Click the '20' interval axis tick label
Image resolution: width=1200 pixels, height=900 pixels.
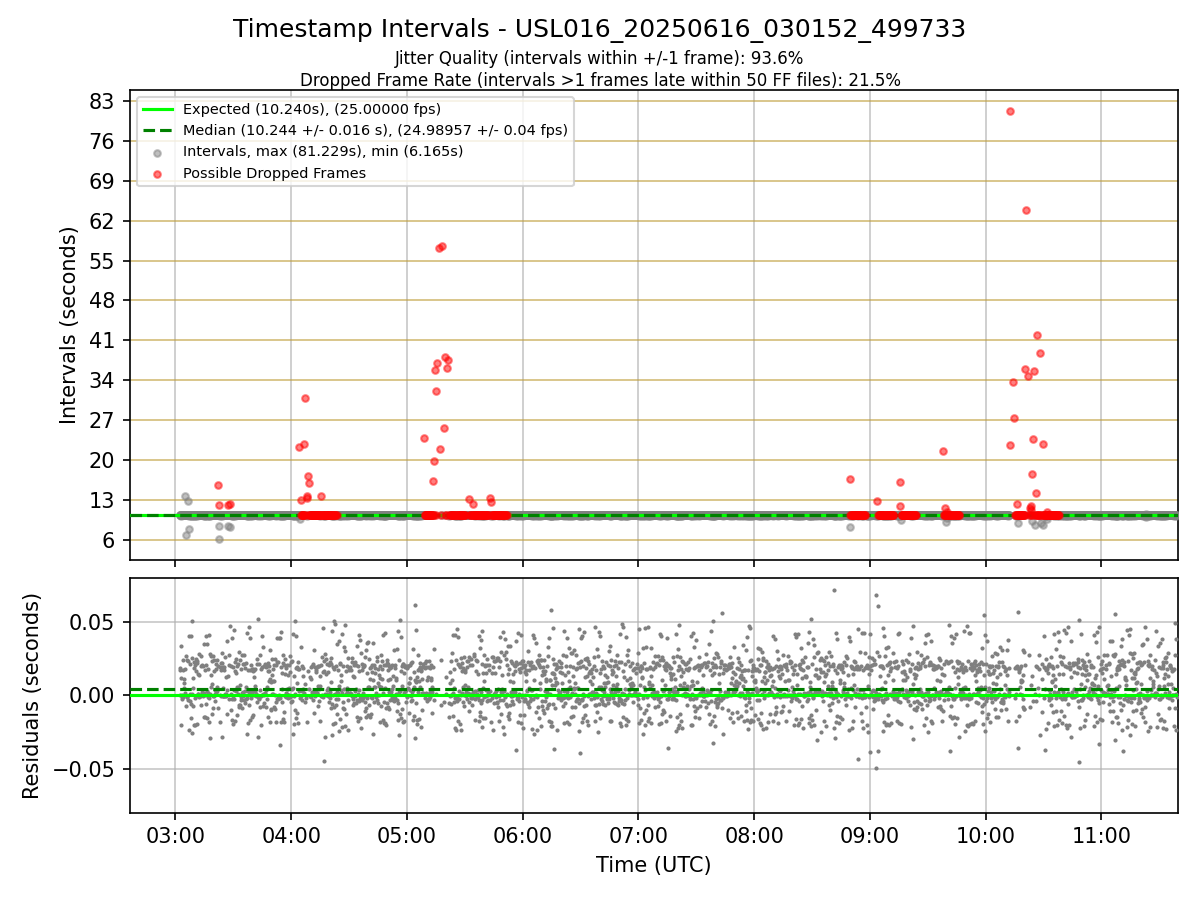[103, 460]
